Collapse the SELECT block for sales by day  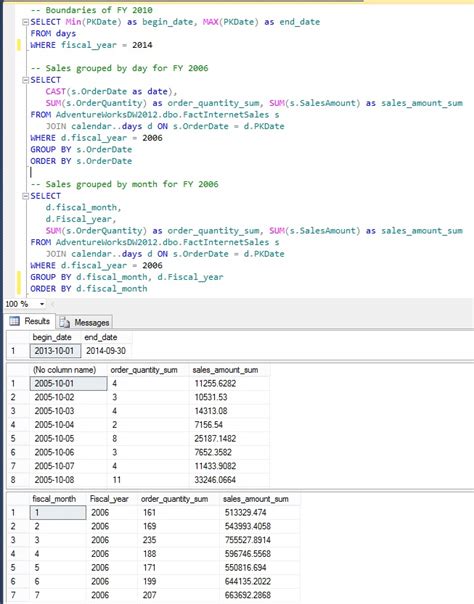(25, 80)
